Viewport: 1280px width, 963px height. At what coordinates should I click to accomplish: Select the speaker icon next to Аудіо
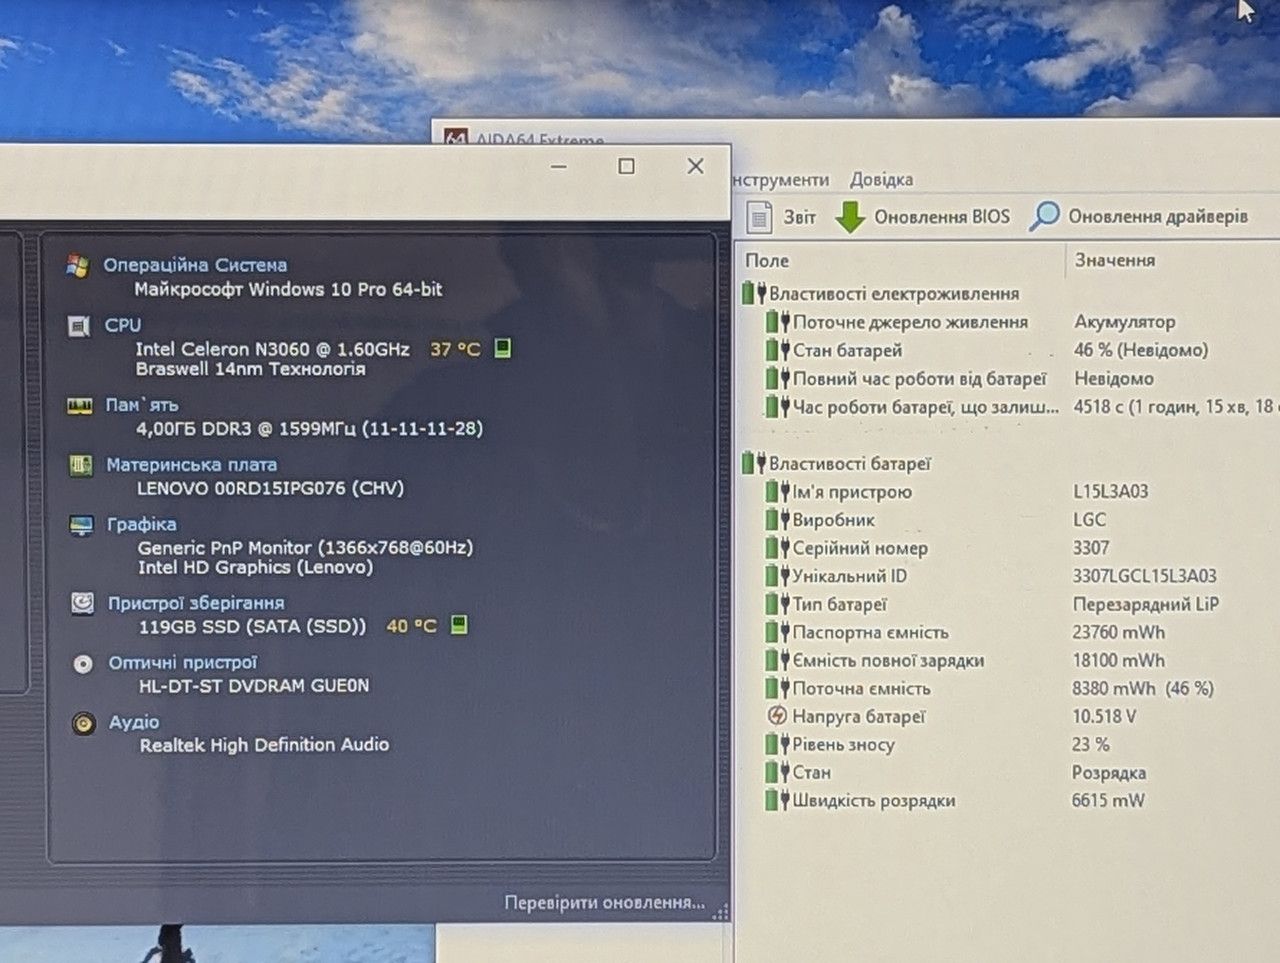(x=84, y=722)
